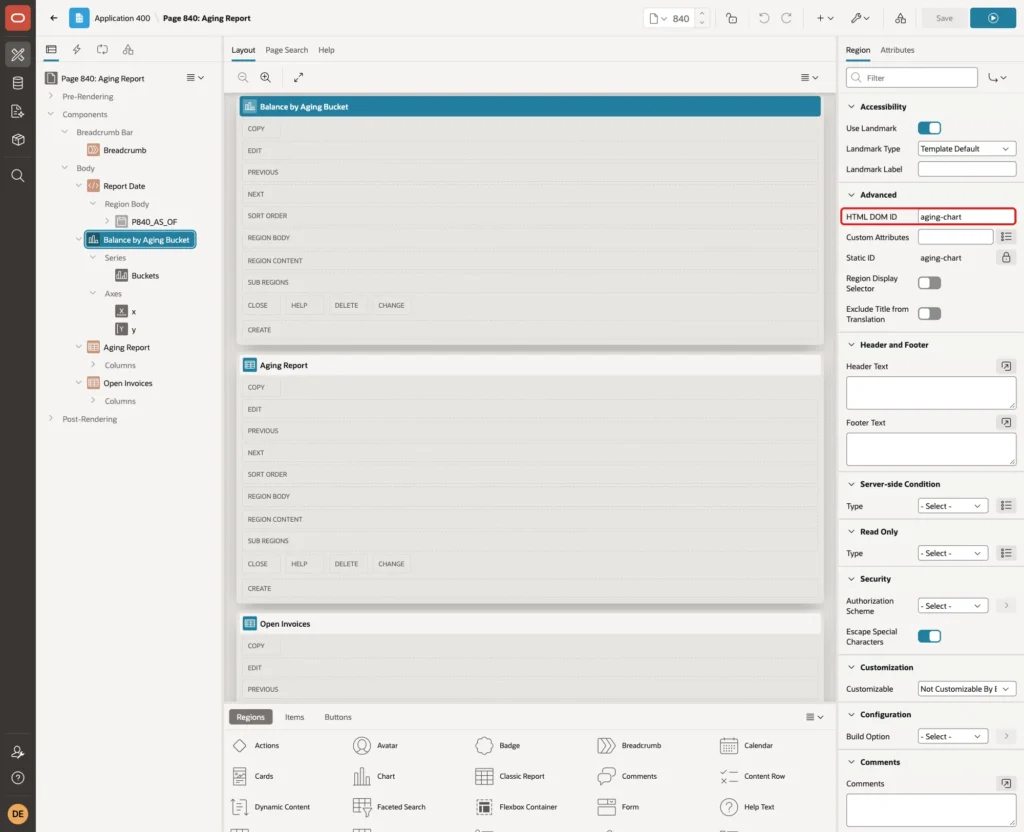Zoom in the layout view

click(266, 77)
